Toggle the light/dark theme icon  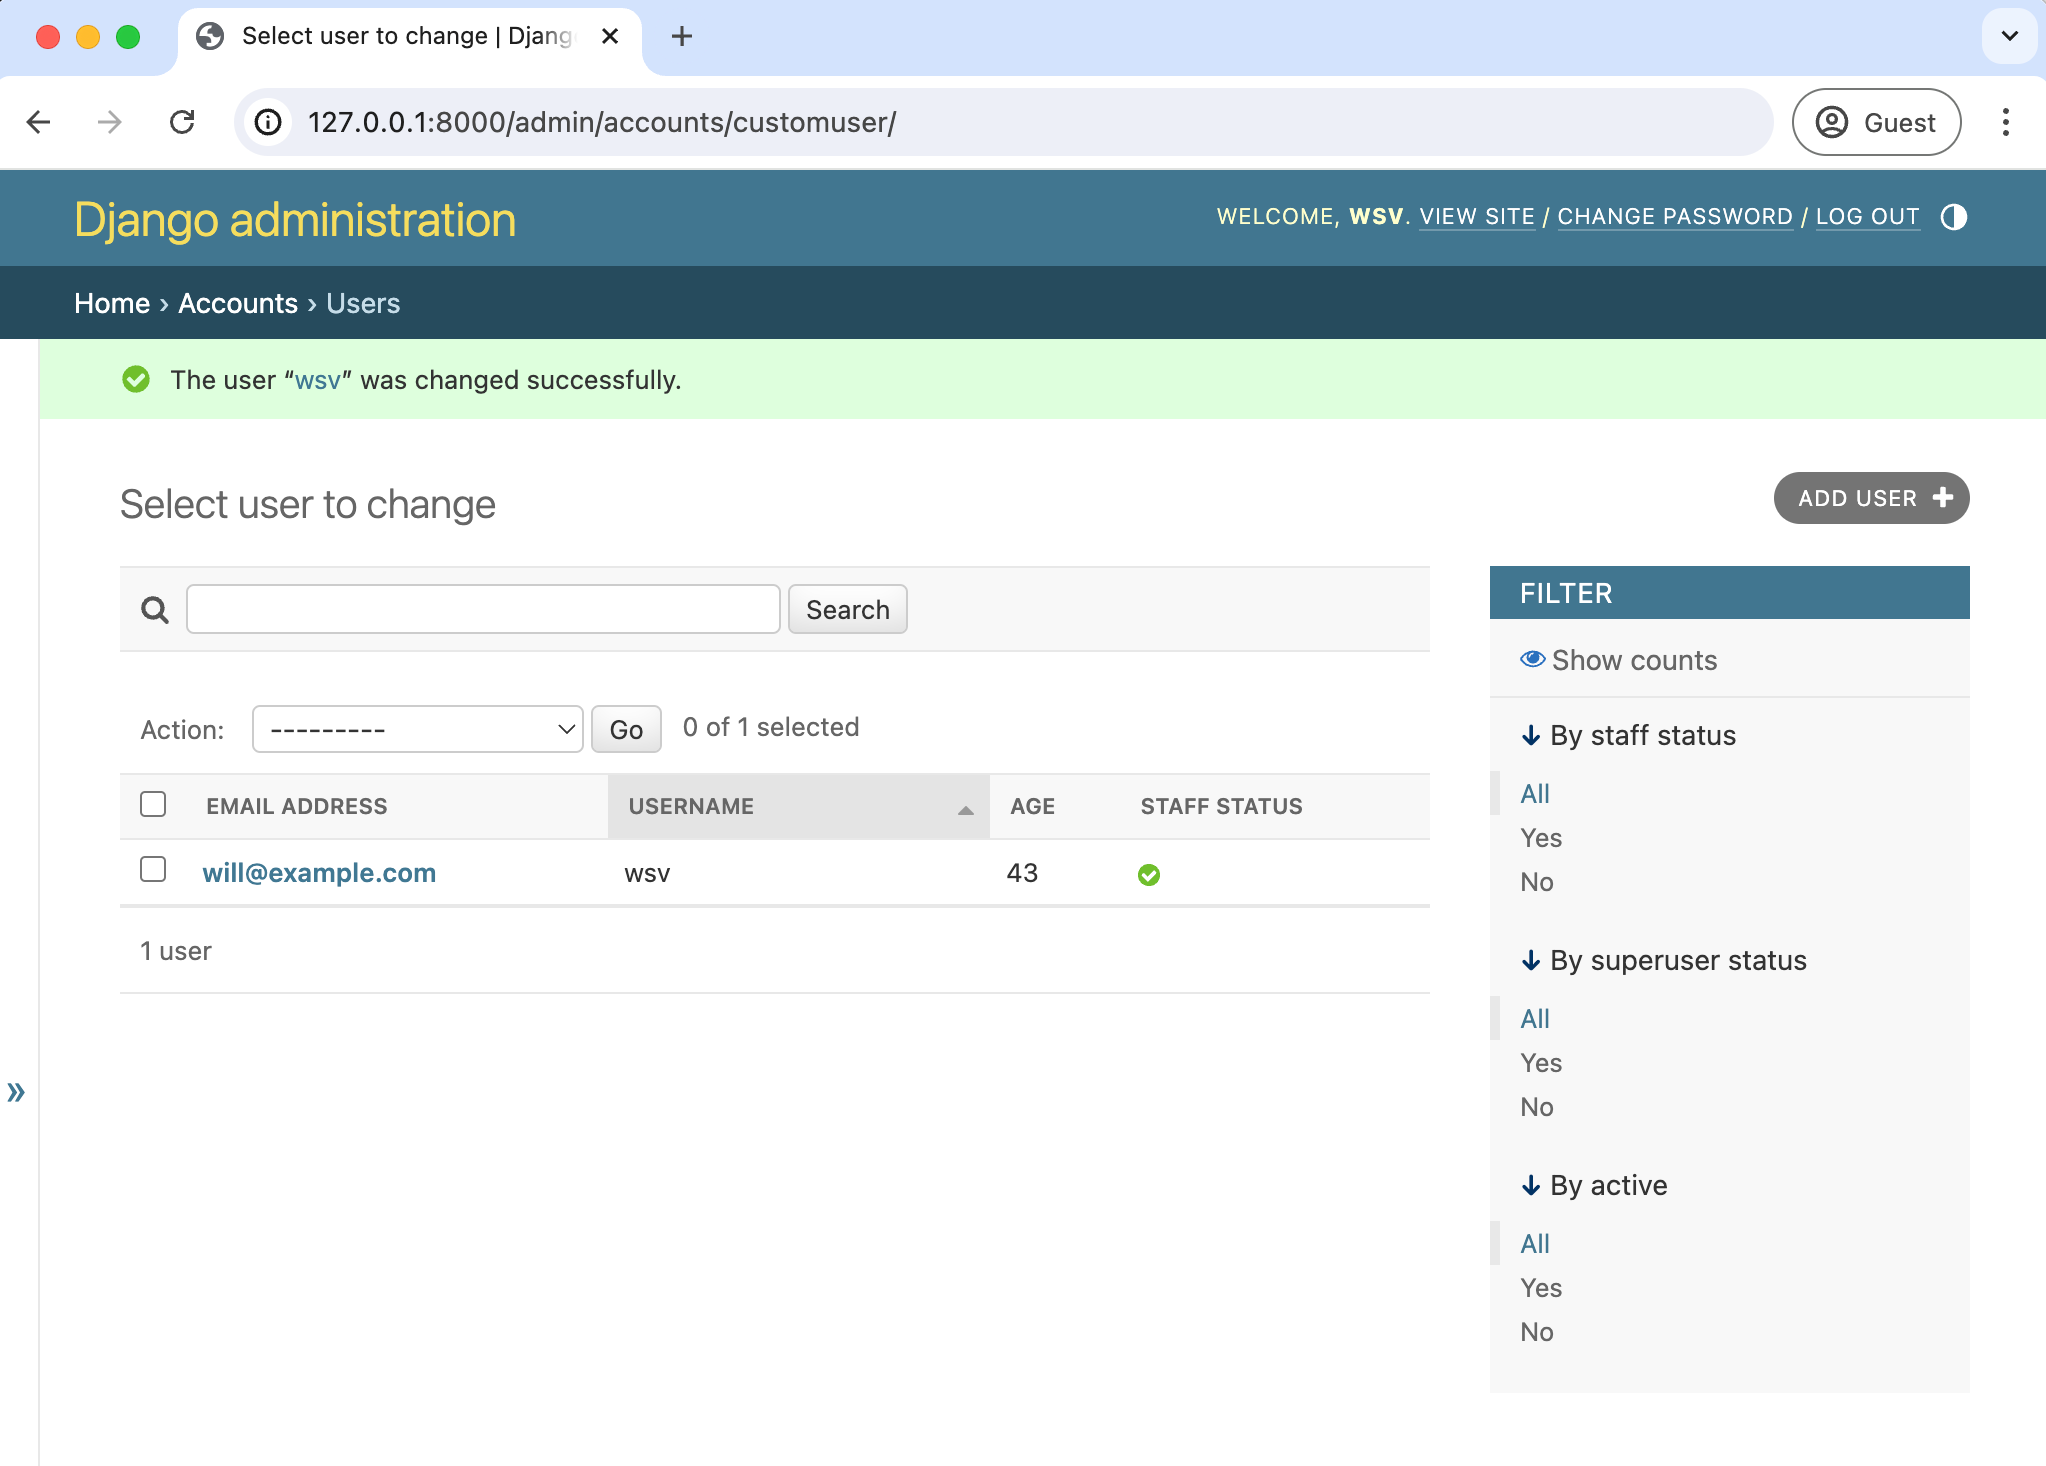(x=1953, y=217)
